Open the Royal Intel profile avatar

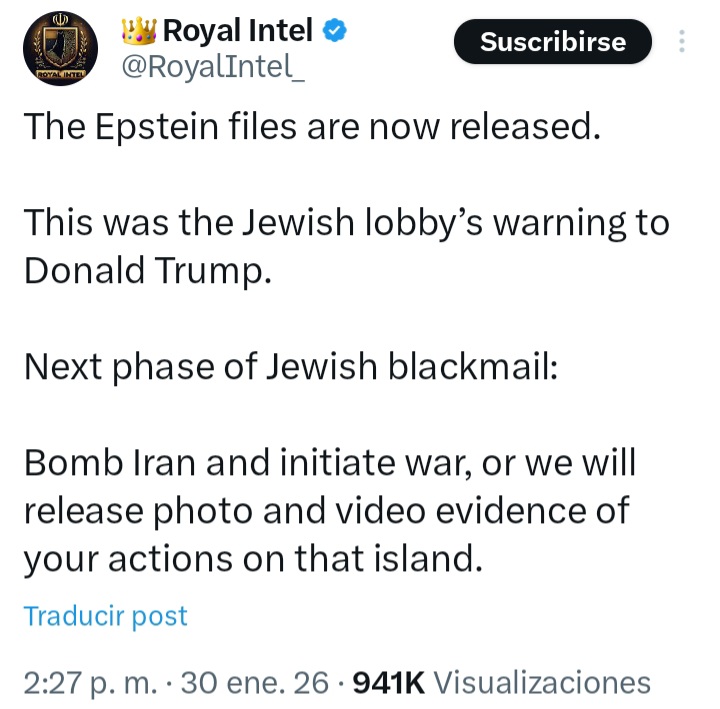pos(62,50)
